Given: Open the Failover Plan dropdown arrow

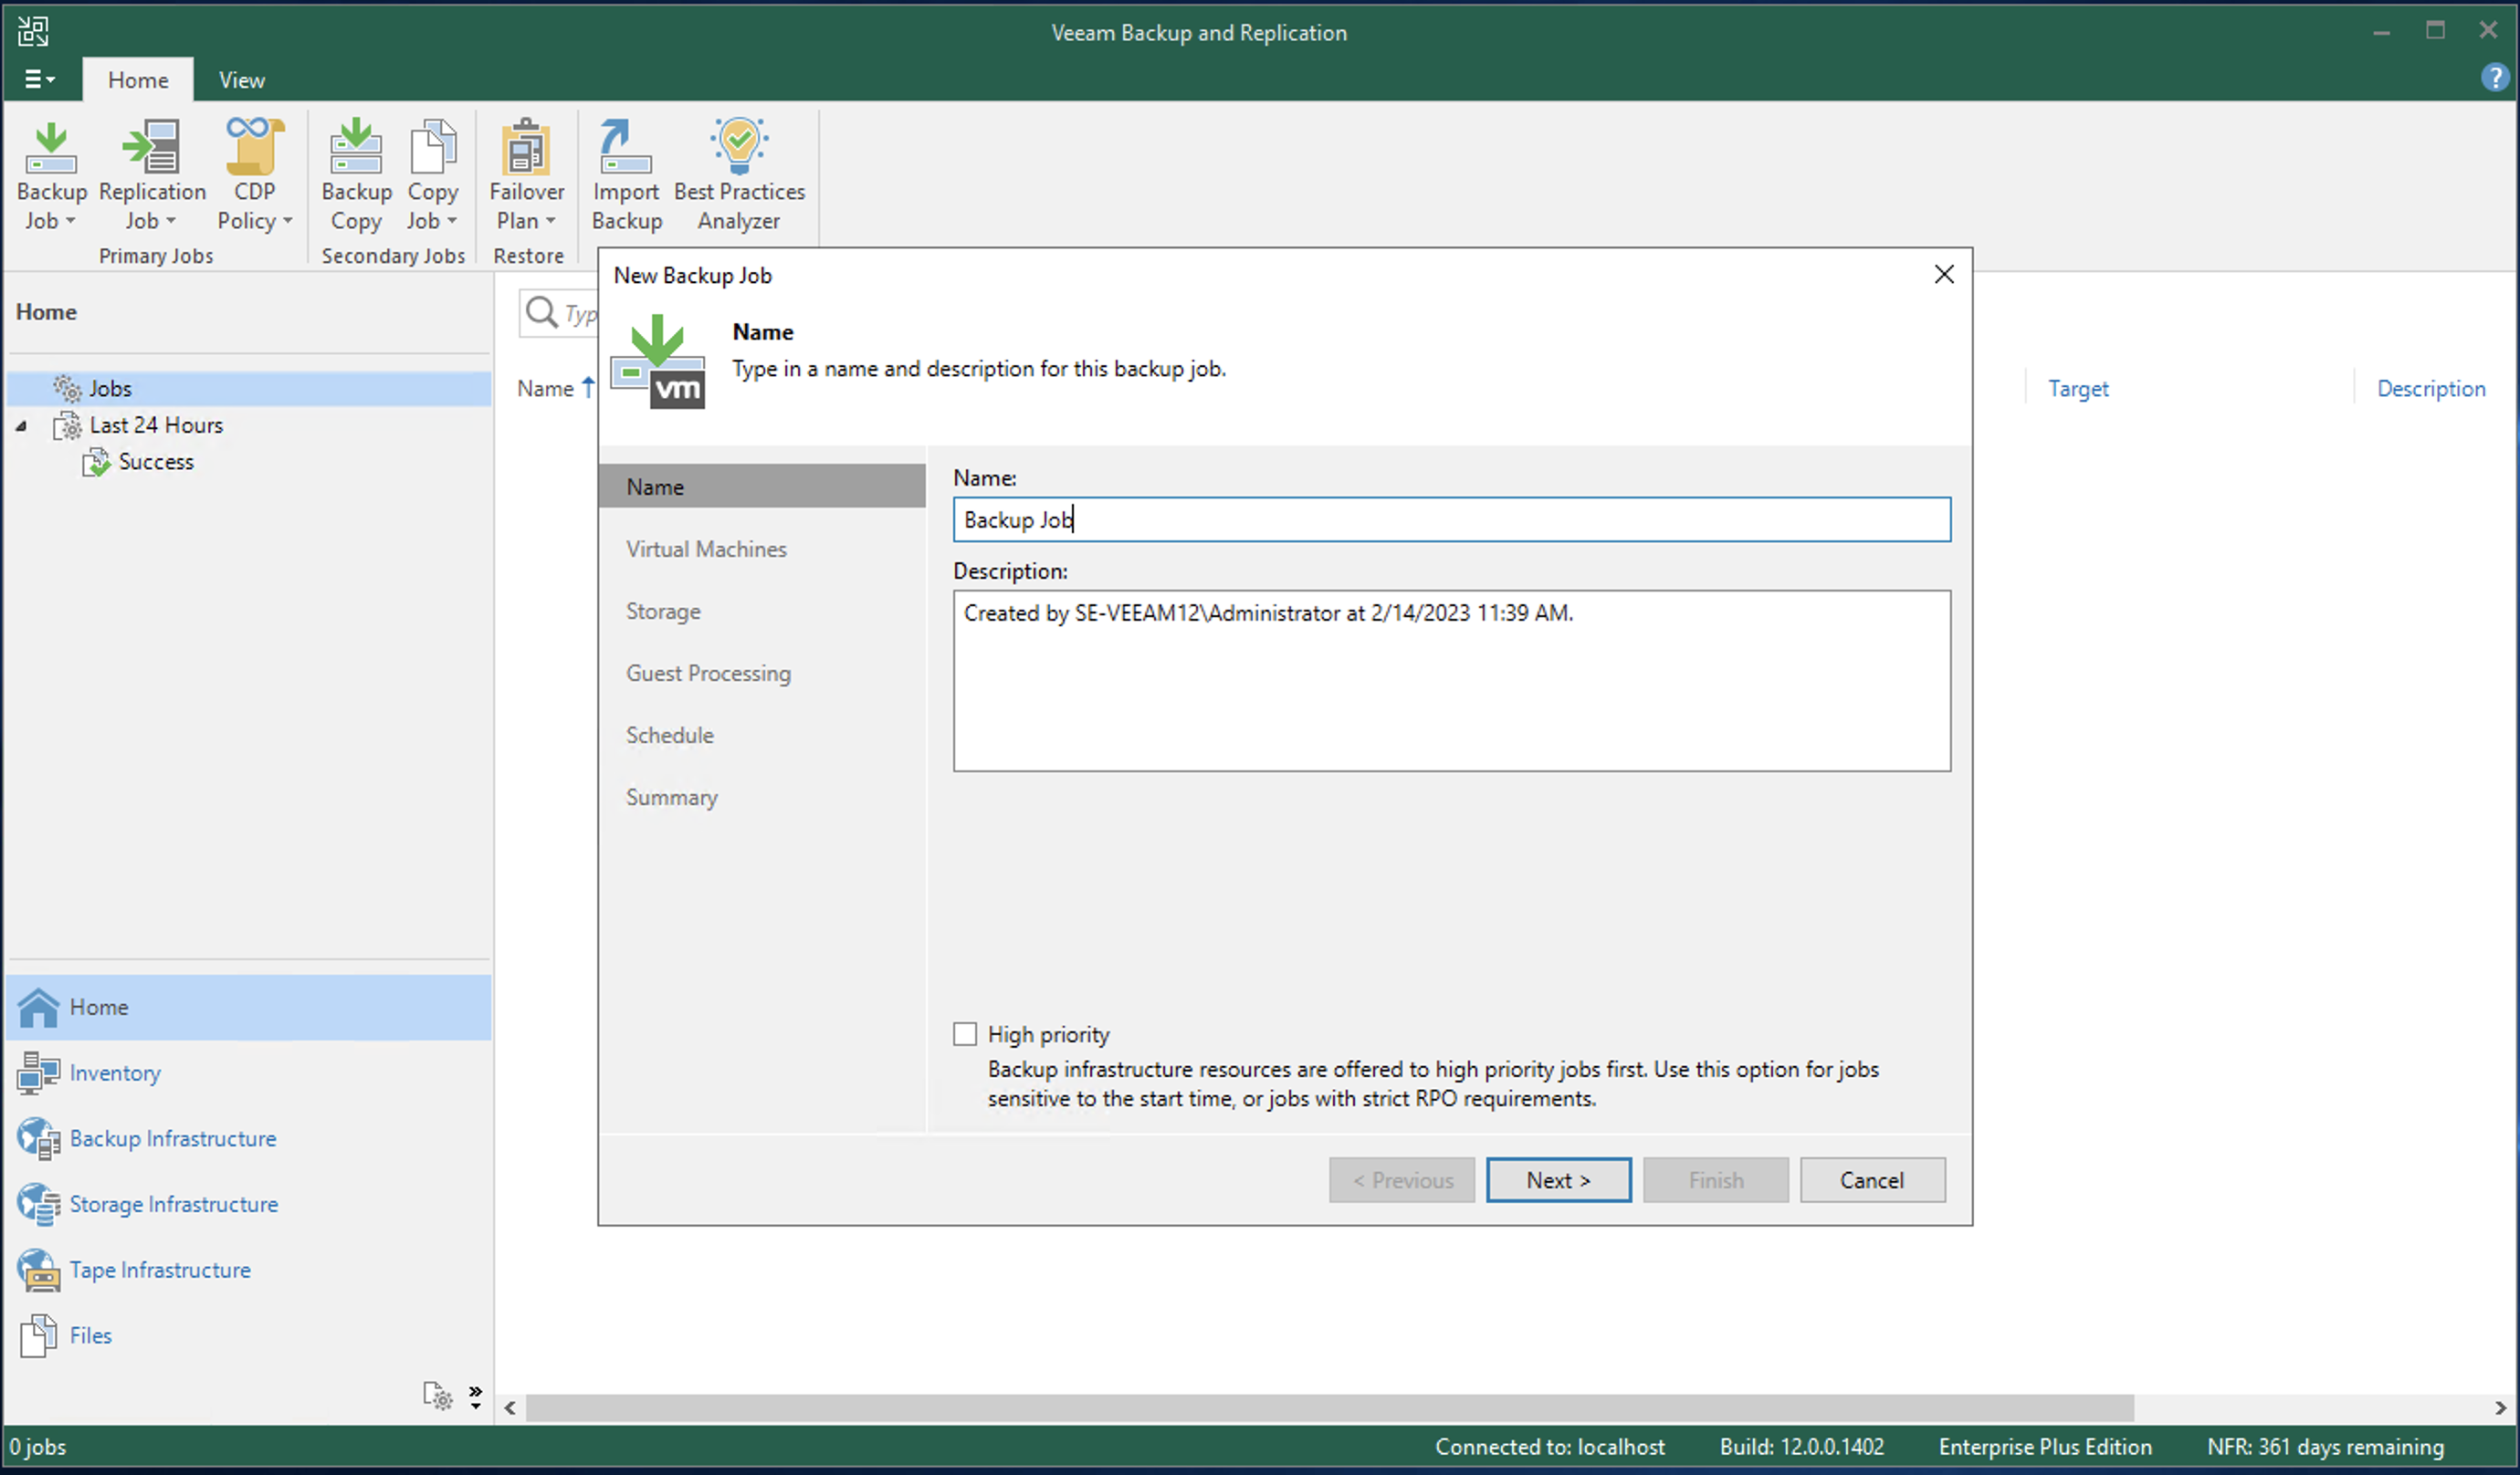Looking at the screenshot, I should pyautogui.click(x=550, y=222).
